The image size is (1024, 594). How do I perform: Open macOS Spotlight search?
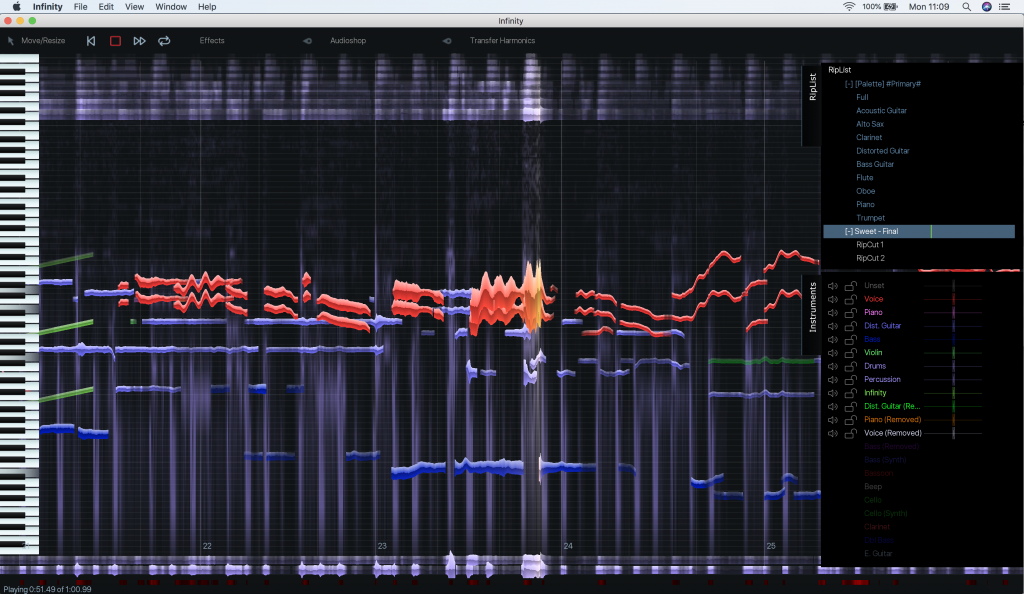966,7
